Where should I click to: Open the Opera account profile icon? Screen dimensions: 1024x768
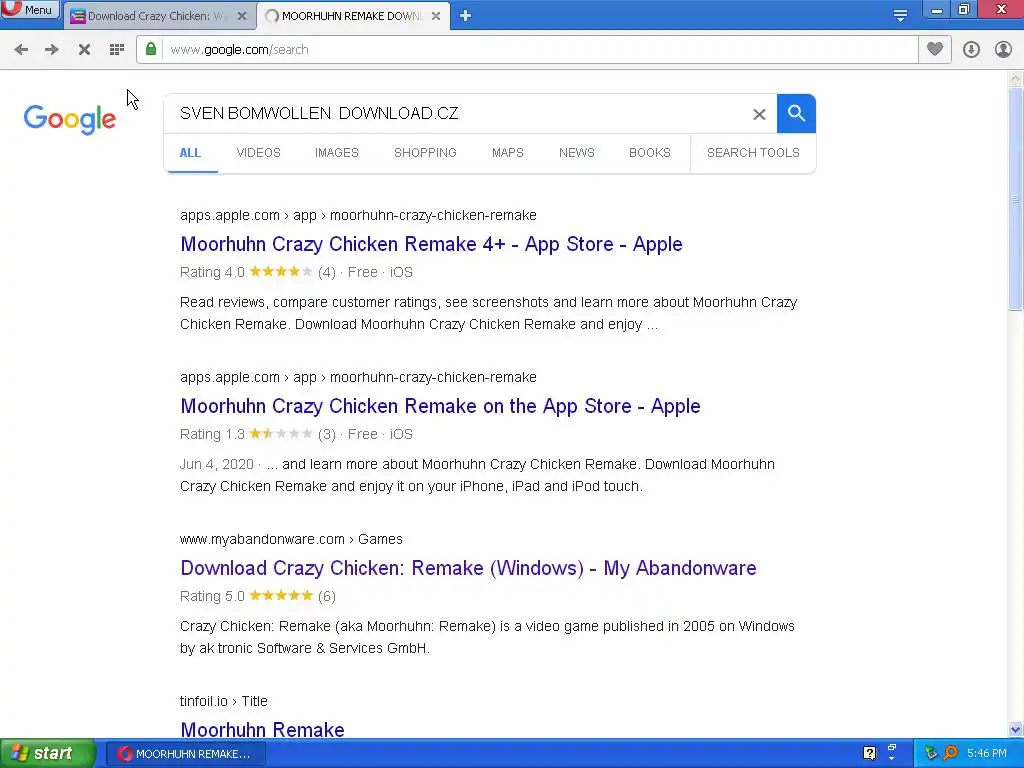1003,50
